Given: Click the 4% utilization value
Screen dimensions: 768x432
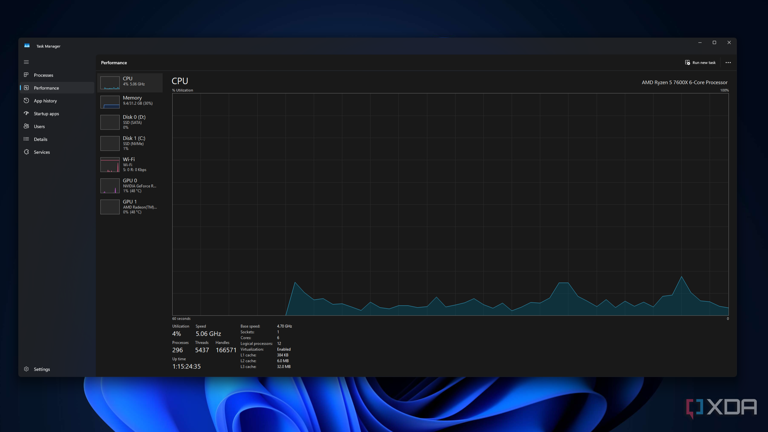Looking at the screenshot, I should coord(176,334).
